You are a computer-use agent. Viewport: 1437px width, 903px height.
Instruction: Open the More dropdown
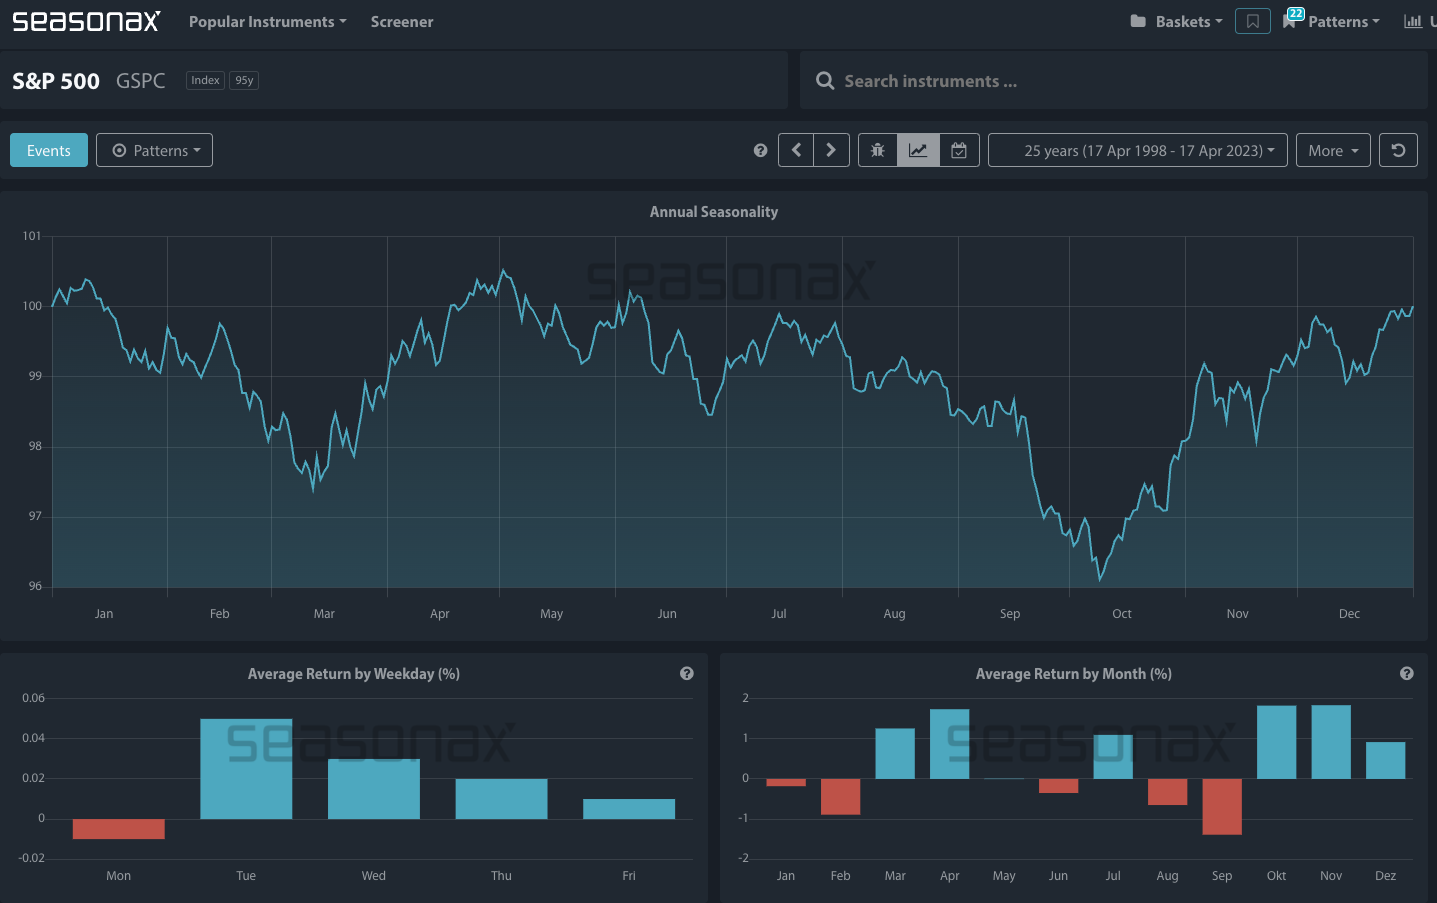[1333, 150]
